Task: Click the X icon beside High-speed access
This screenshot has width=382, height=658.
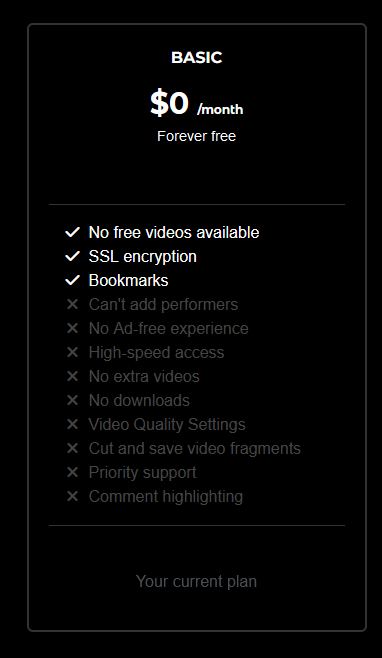Action: coord(73,352)
